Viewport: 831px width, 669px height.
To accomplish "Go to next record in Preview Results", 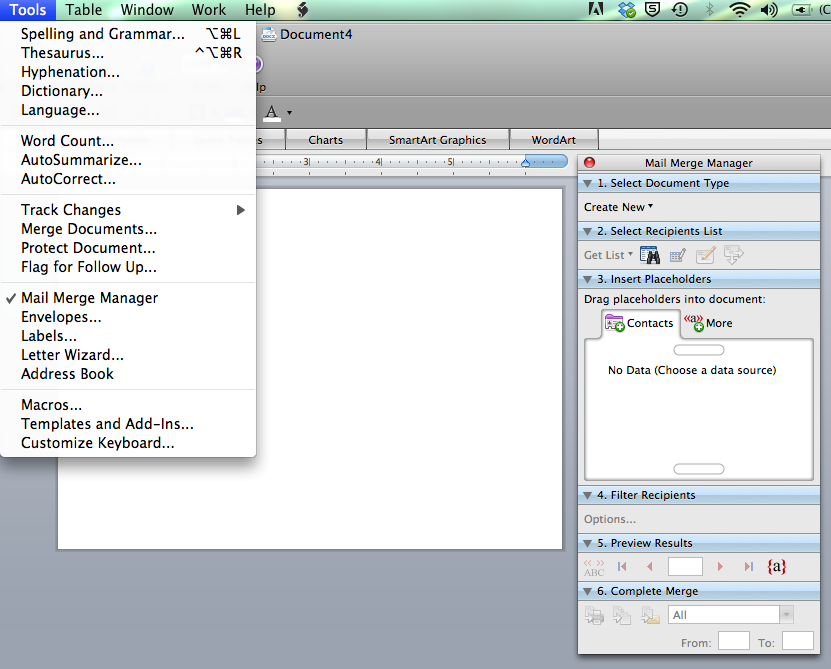I will (x=720, y=567).
